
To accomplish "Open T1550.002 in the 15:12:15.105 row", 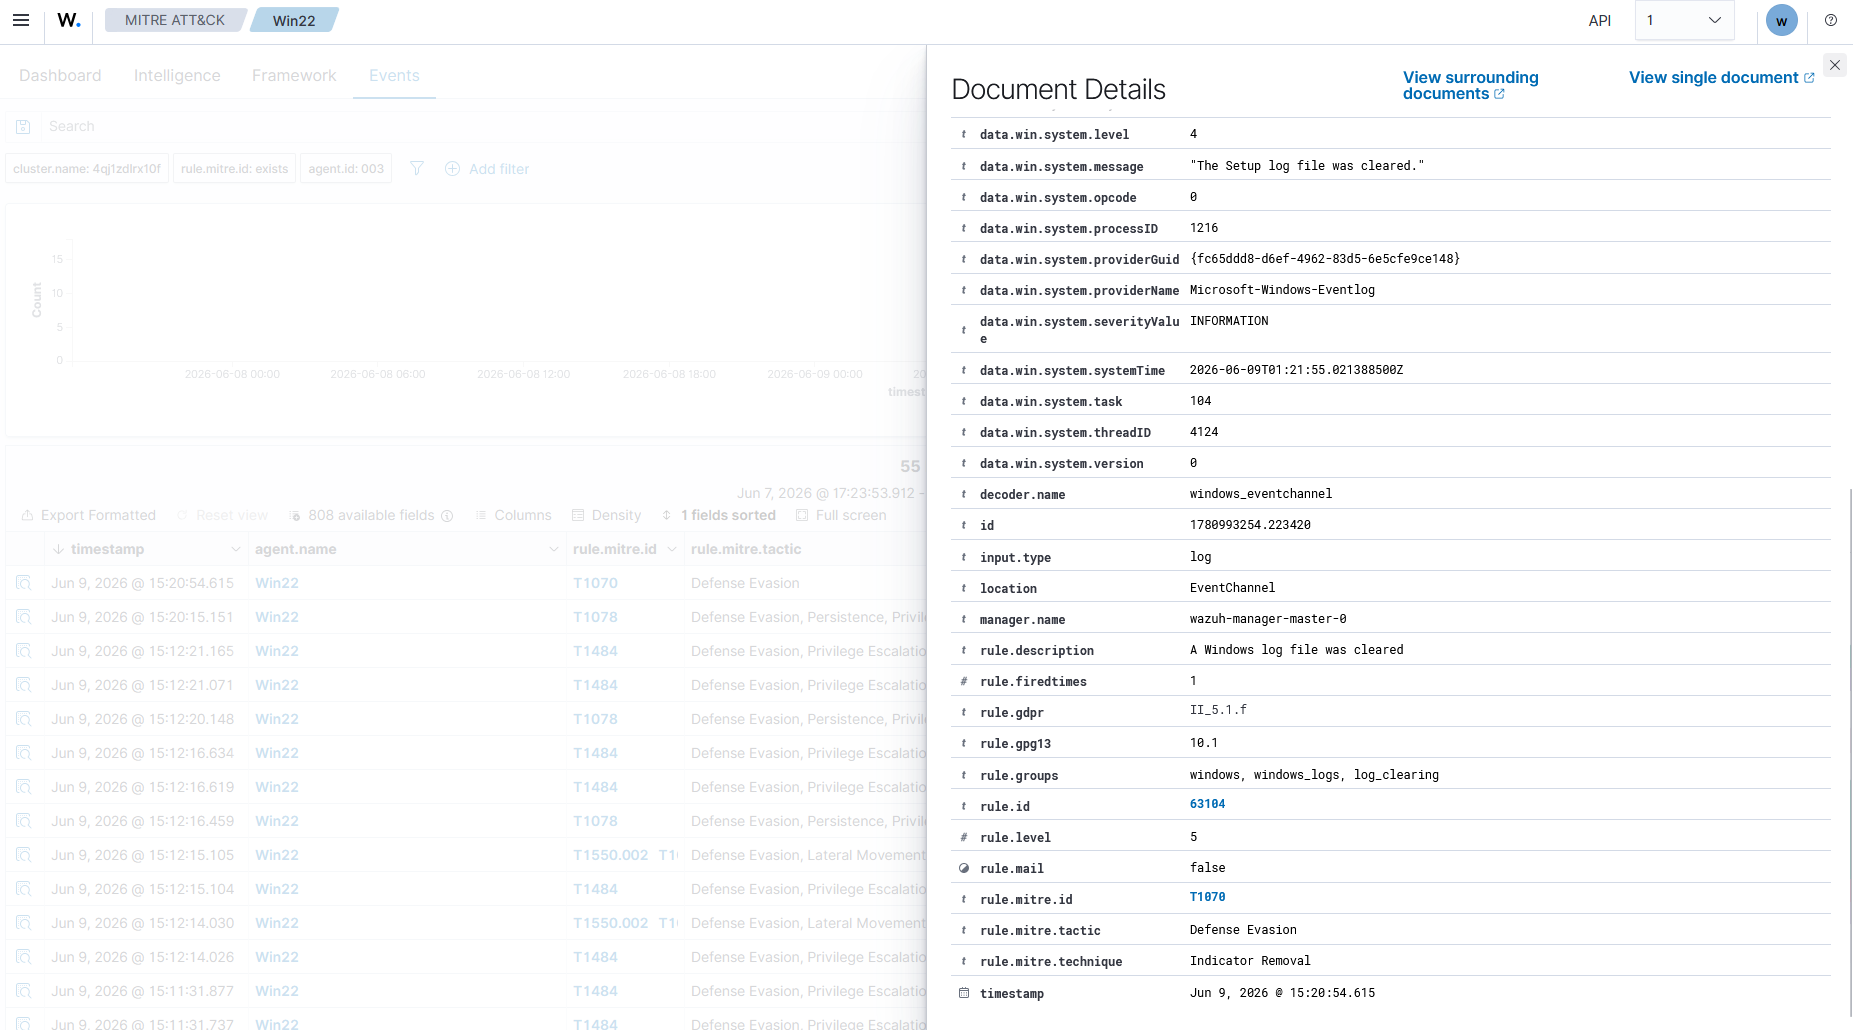I will pyautogui.click(x=610, y=855).
